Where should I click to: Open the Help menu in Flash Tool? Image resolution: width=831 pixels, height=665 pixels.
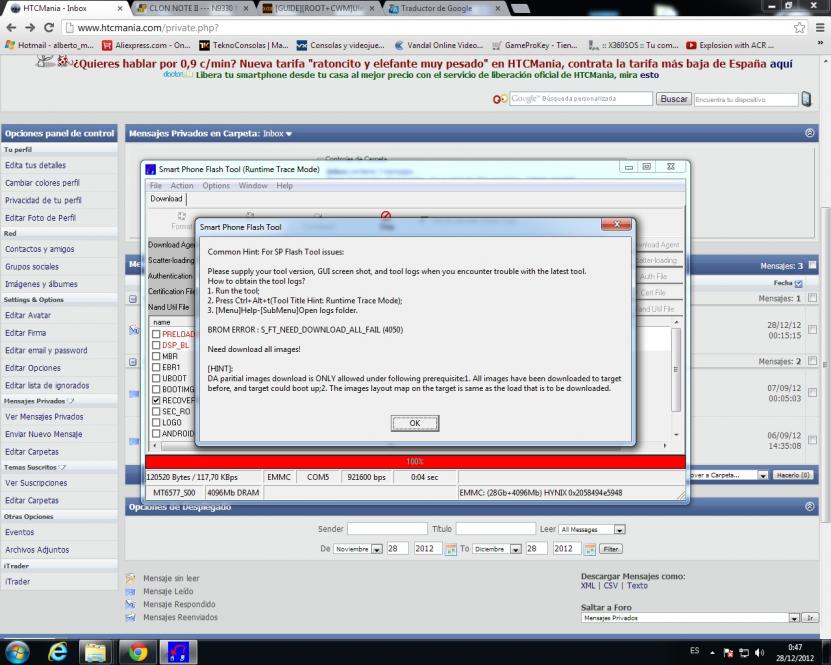[x=284, y=185]
